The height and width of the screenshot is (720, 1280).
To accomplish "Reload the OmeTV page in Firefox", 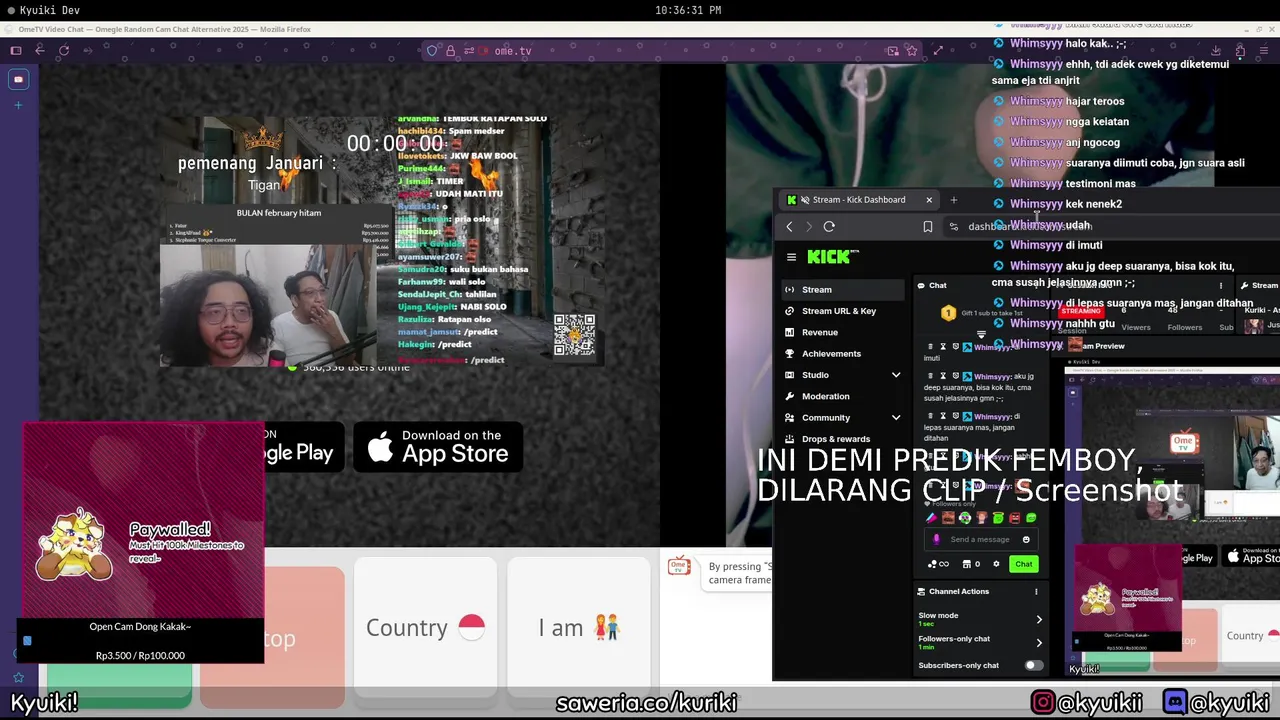I will click(64, 51).
